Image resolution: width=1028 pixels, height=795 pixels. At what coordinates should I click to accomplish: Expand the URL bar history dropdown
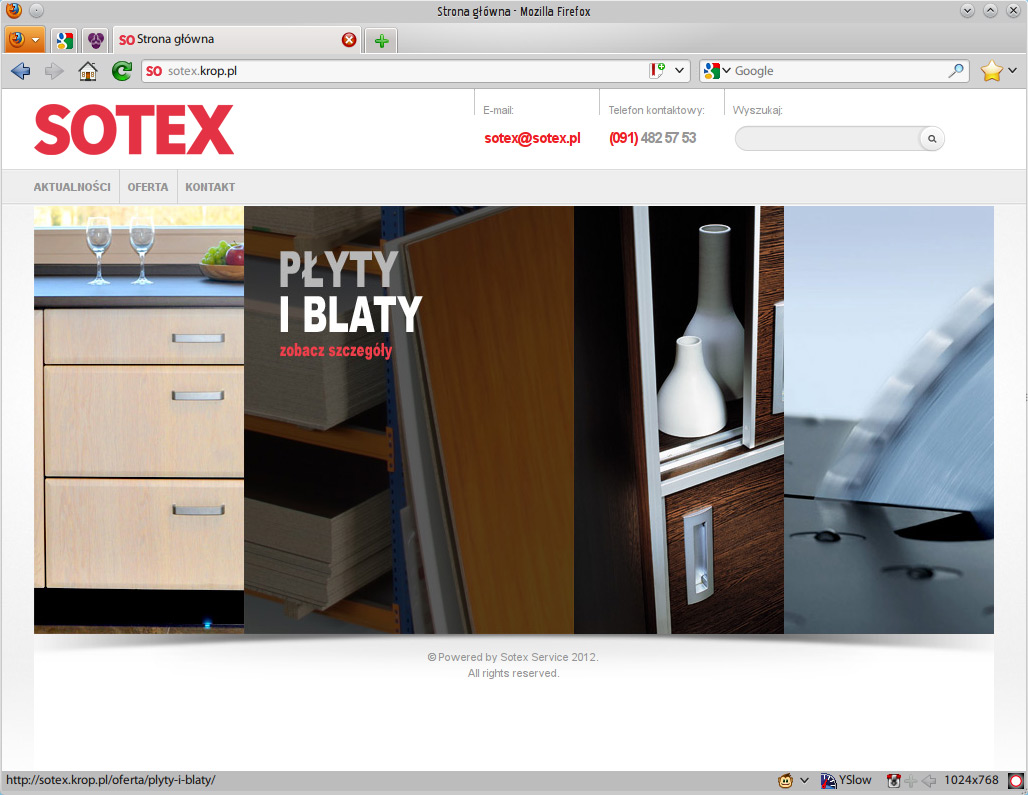coord(681,71)
